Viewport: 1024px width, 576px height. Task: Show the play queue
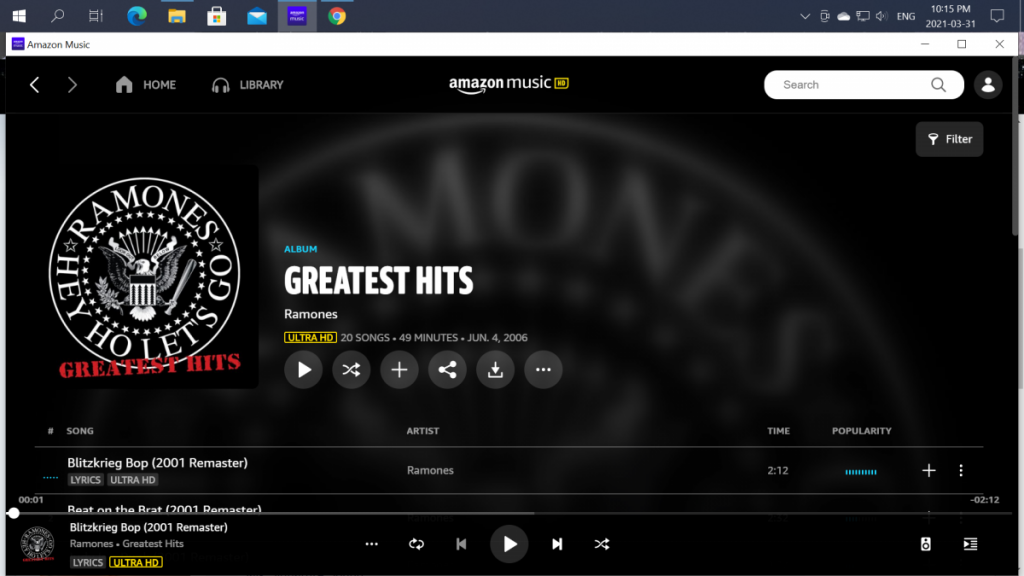(970, 544)
